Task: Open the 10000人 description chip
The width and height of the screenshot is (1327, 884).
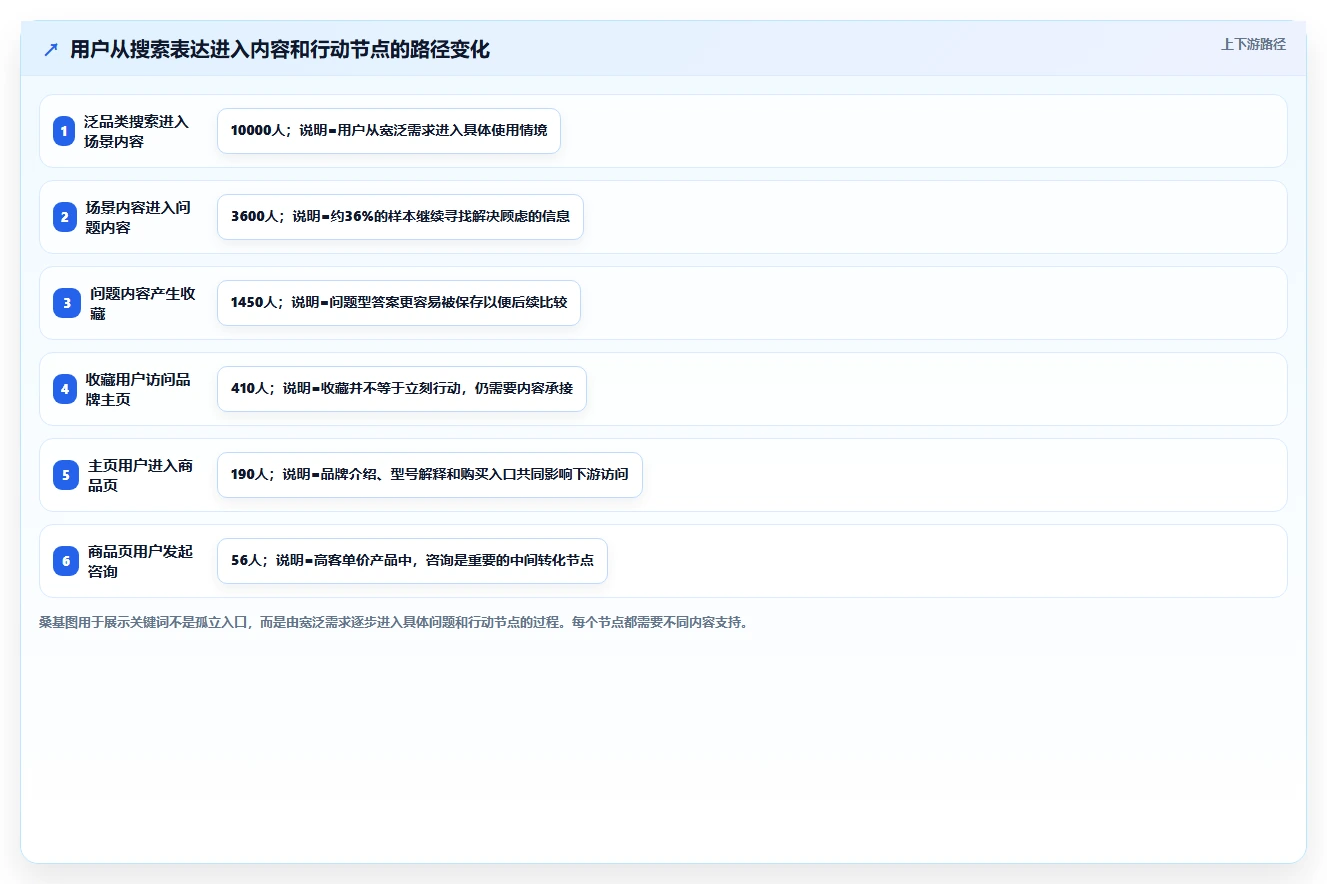Action: click(389, 131)
